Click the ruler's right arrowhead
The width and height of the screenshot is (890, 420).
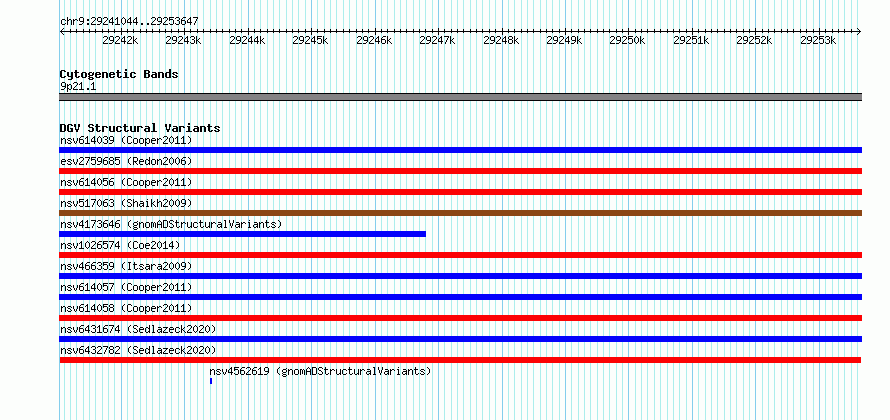859,31
